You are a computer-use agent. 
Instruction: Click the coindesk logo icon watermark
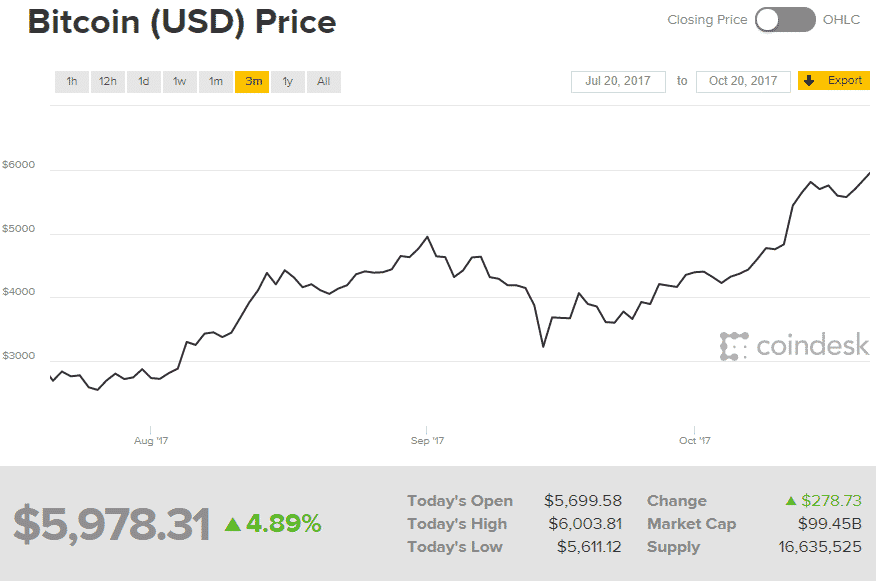[x=734, y=346]
